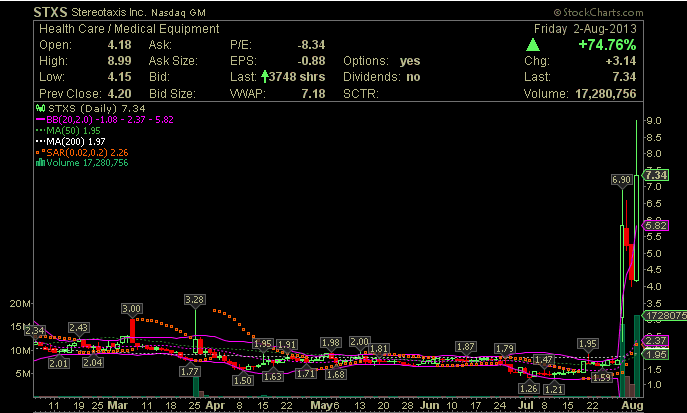Click the Low price 4.15
The image size is (687, 413).
pyautogui.click(x=119, y=77)
